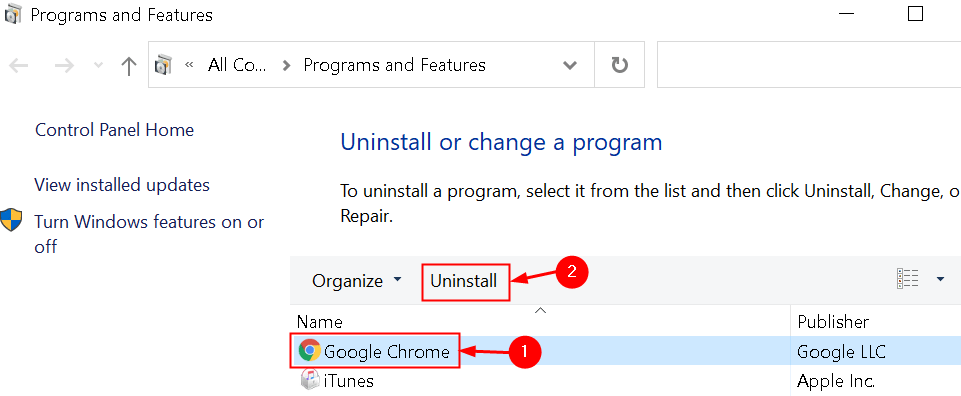Click the change view layout icon

coord(908,280)
